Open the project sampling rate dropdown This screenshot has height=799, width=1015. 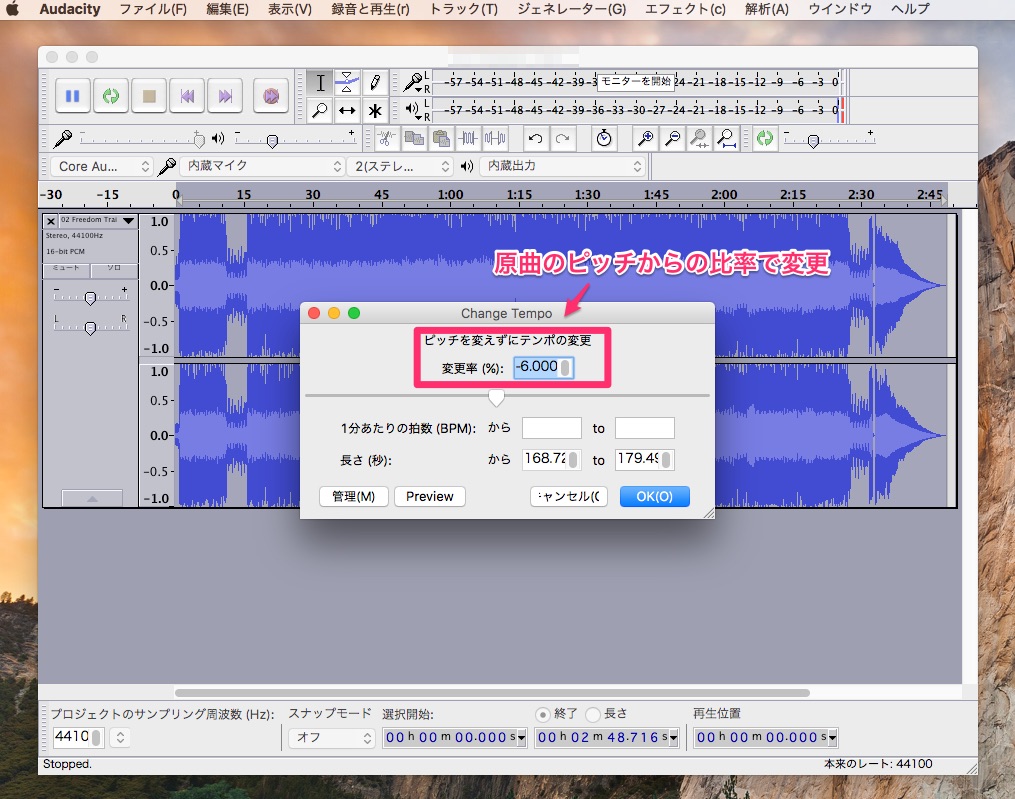[120, 737]
